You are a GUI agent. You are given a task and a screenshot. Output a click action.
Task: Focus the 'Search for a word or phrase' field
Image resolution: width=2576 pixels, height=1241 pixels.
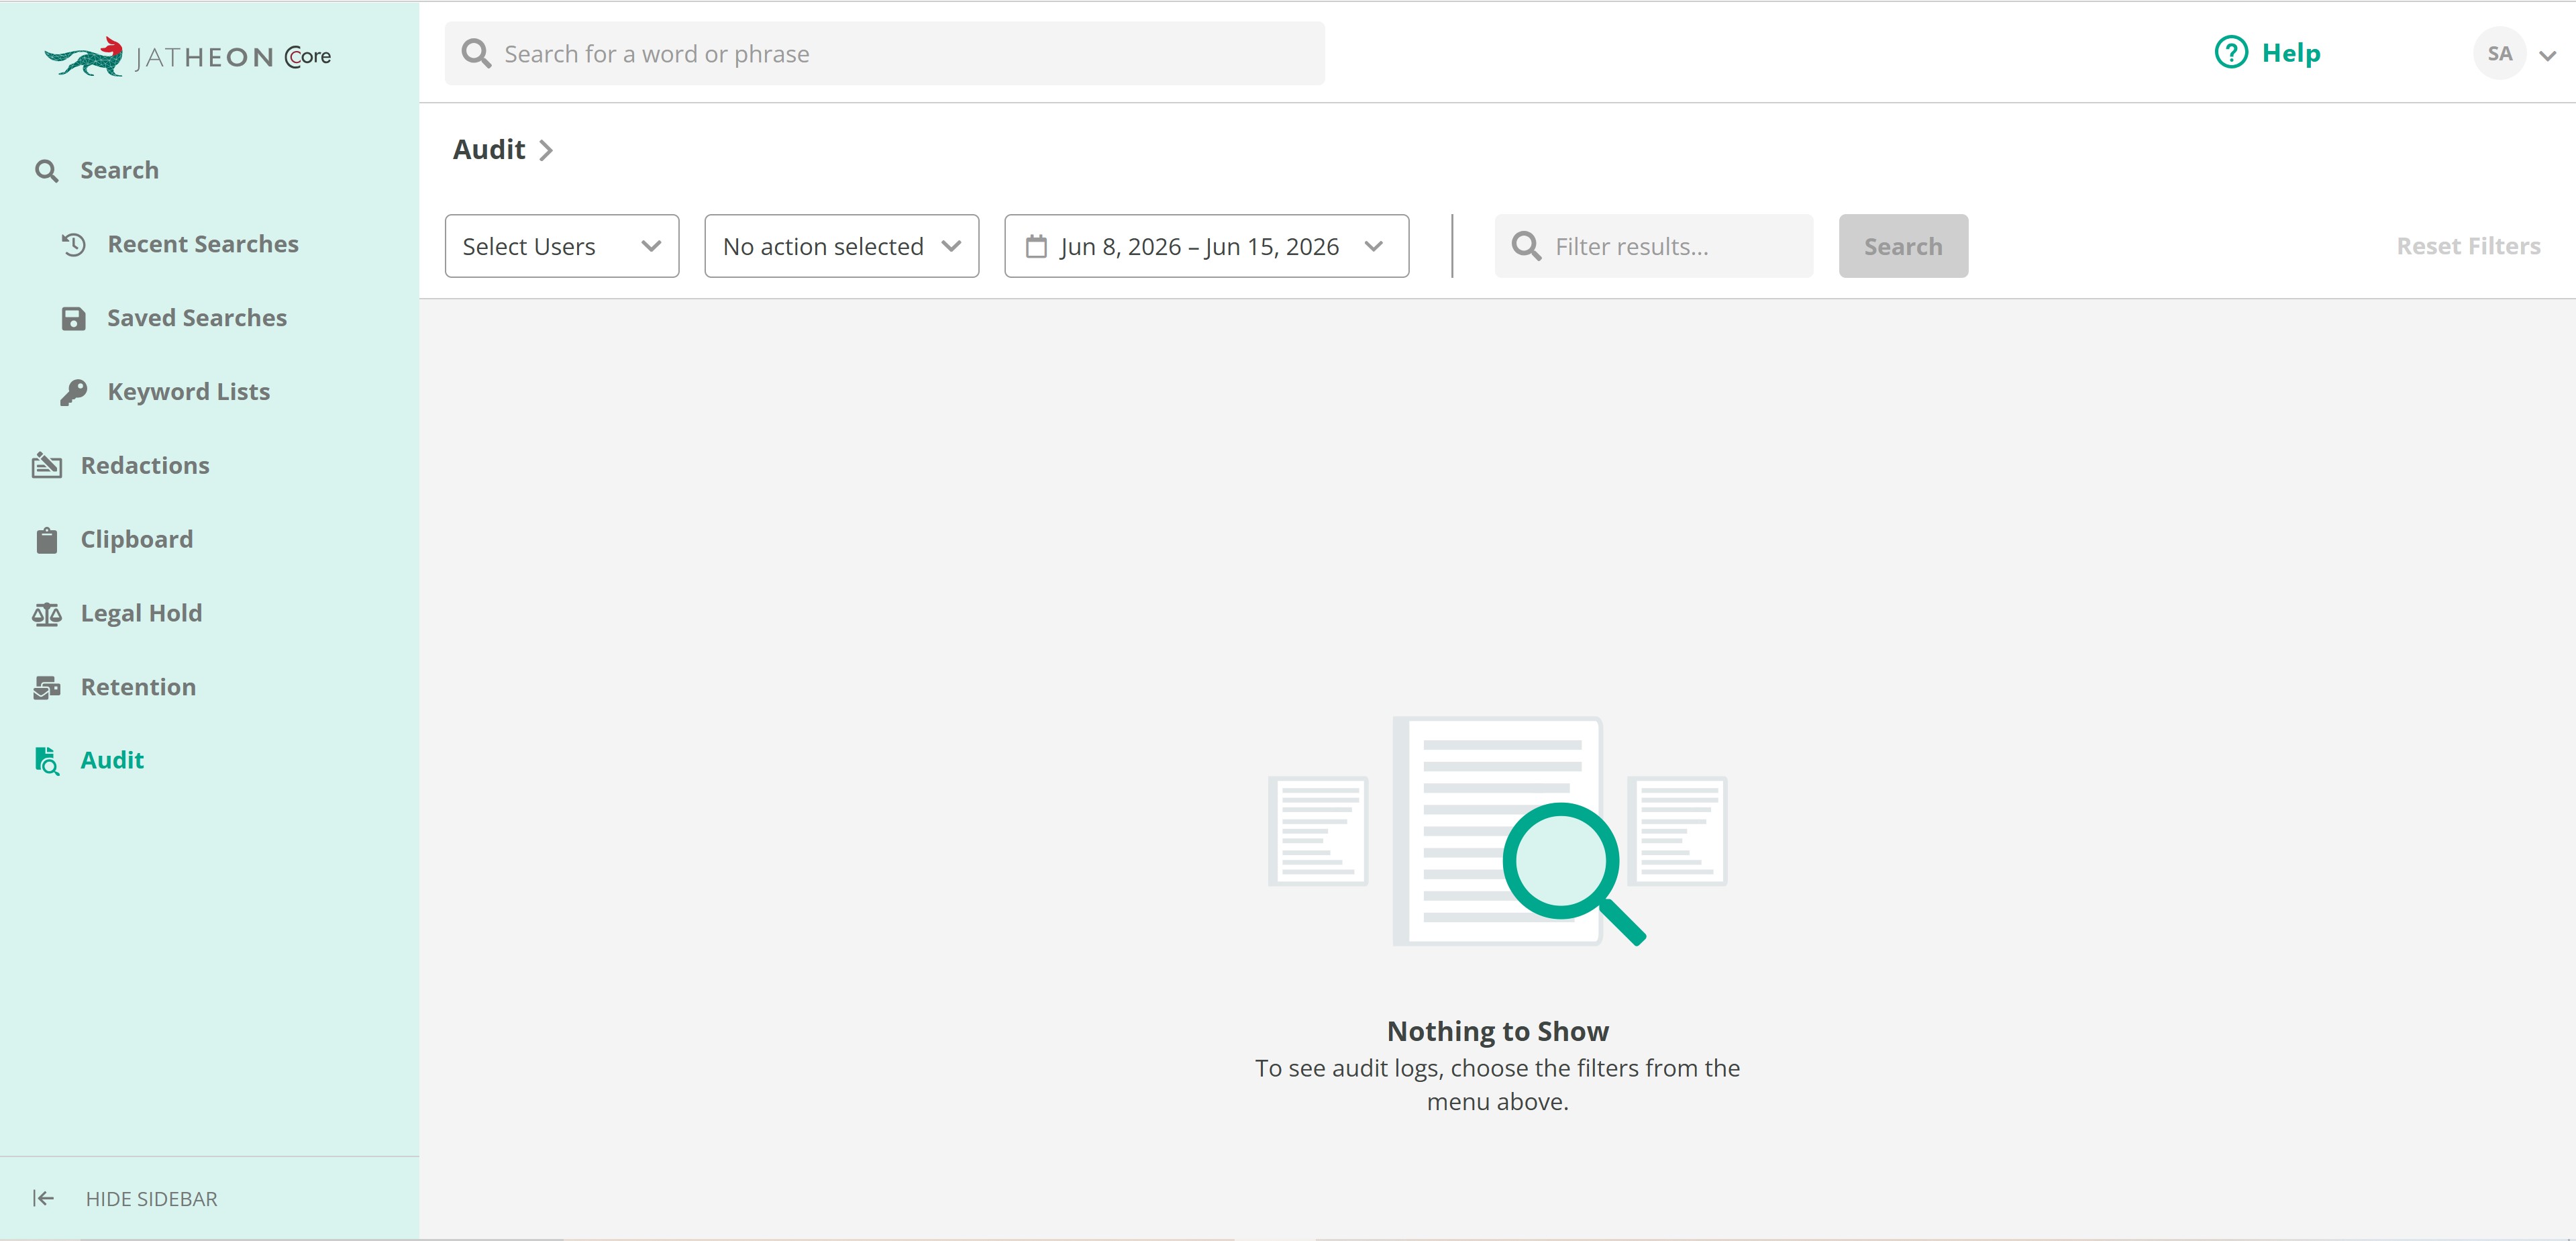pyautogui.click(x=885, y=53)
